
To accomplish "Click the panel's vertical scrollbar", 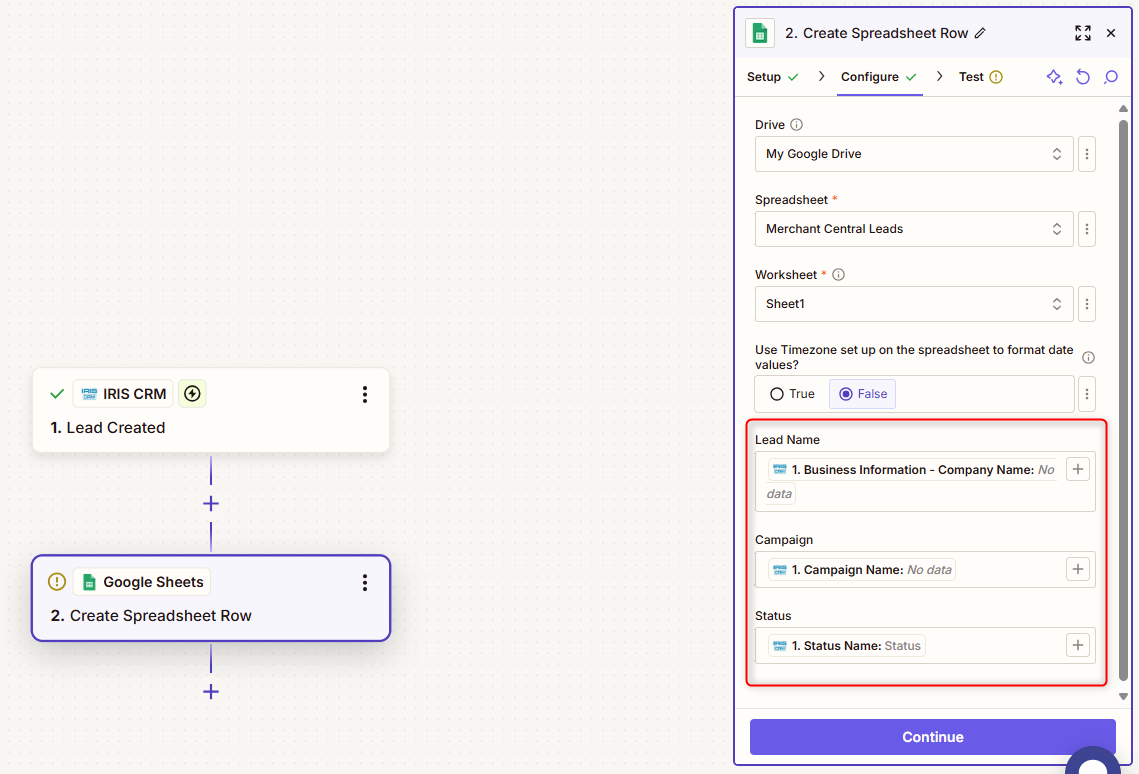I will [1123, 400].
